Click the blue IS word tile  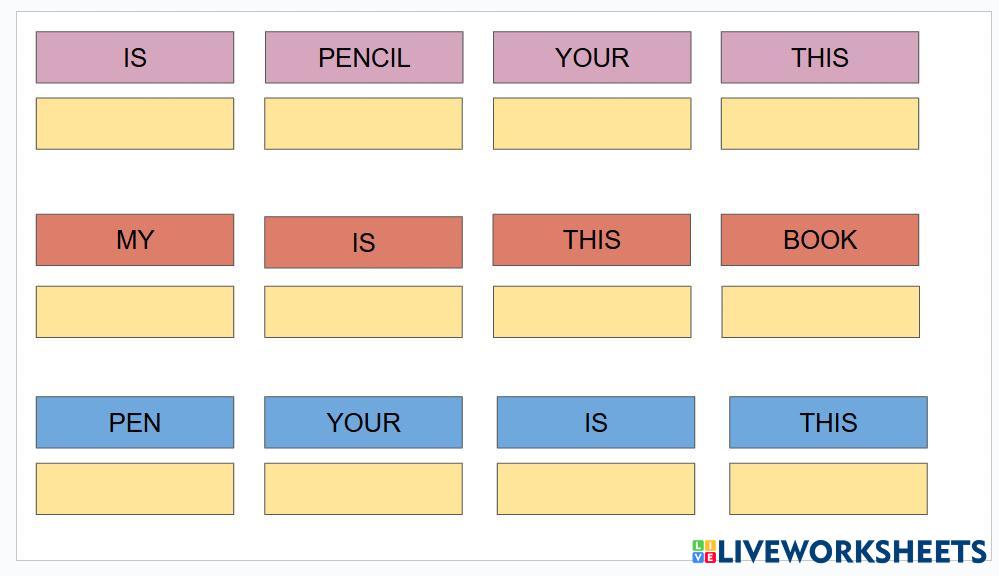tap(596, 422)
